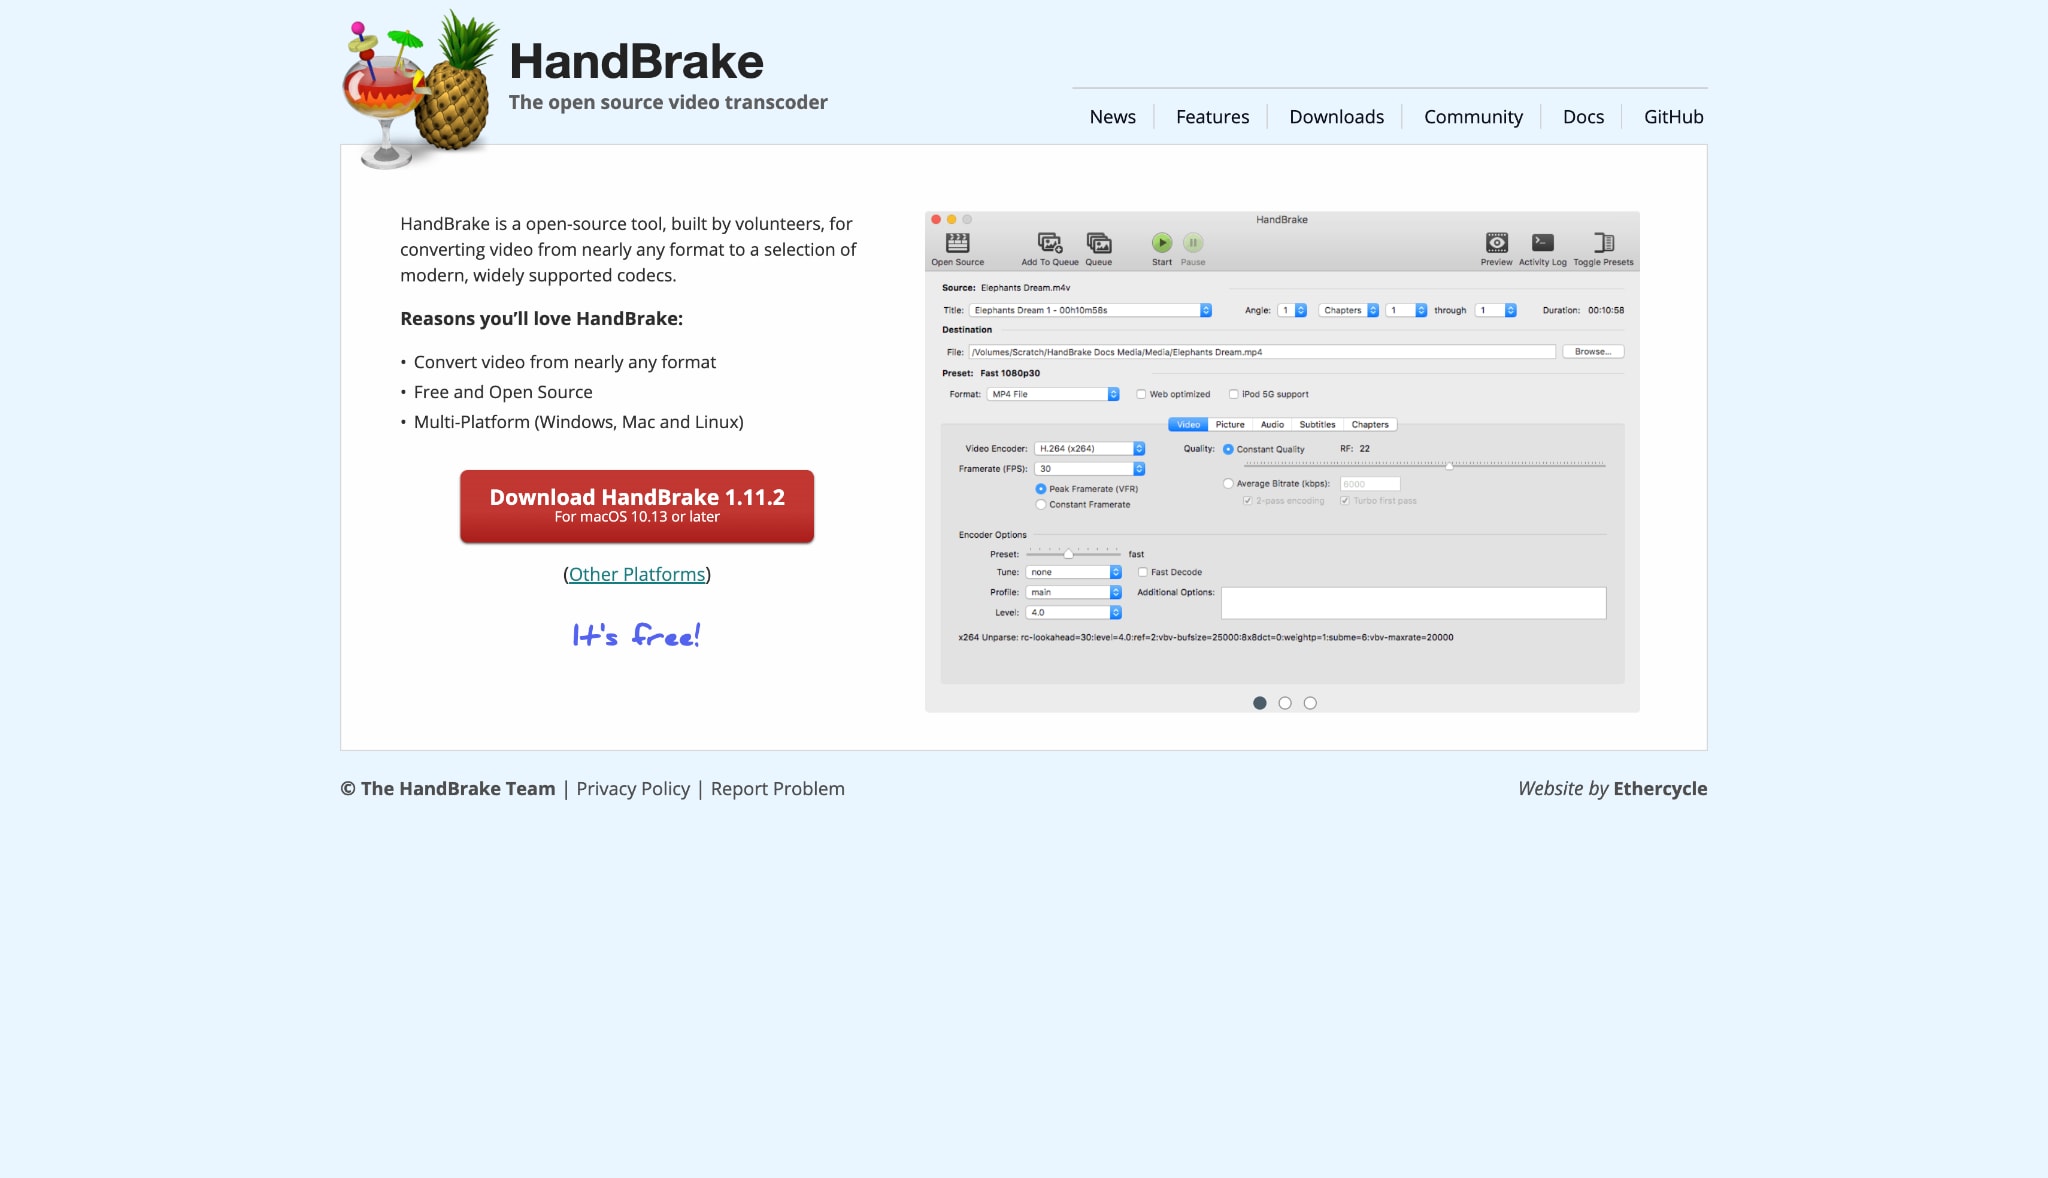This screenshot has width=2048, height=1178.
Task: Open the Chapters range type dropdown
Action: (x=1349, y=310)
